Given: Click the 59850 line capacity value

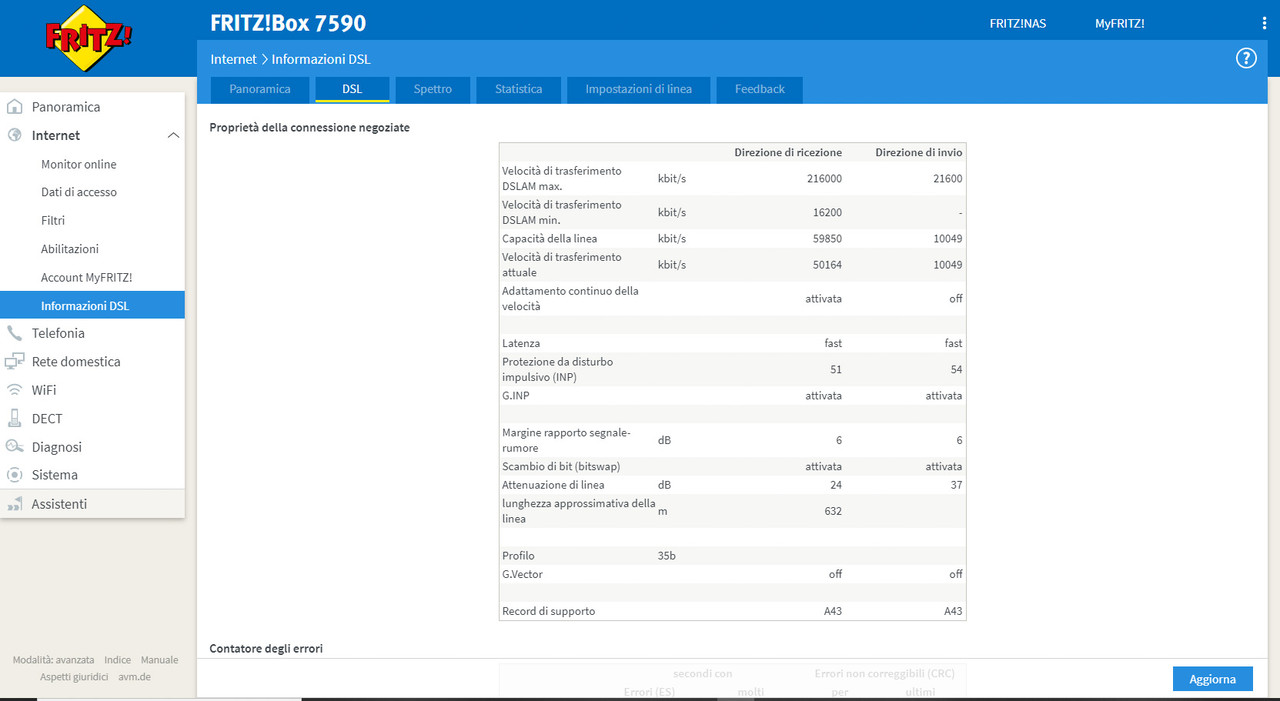Looking at the screenshot, I should 827,239.
